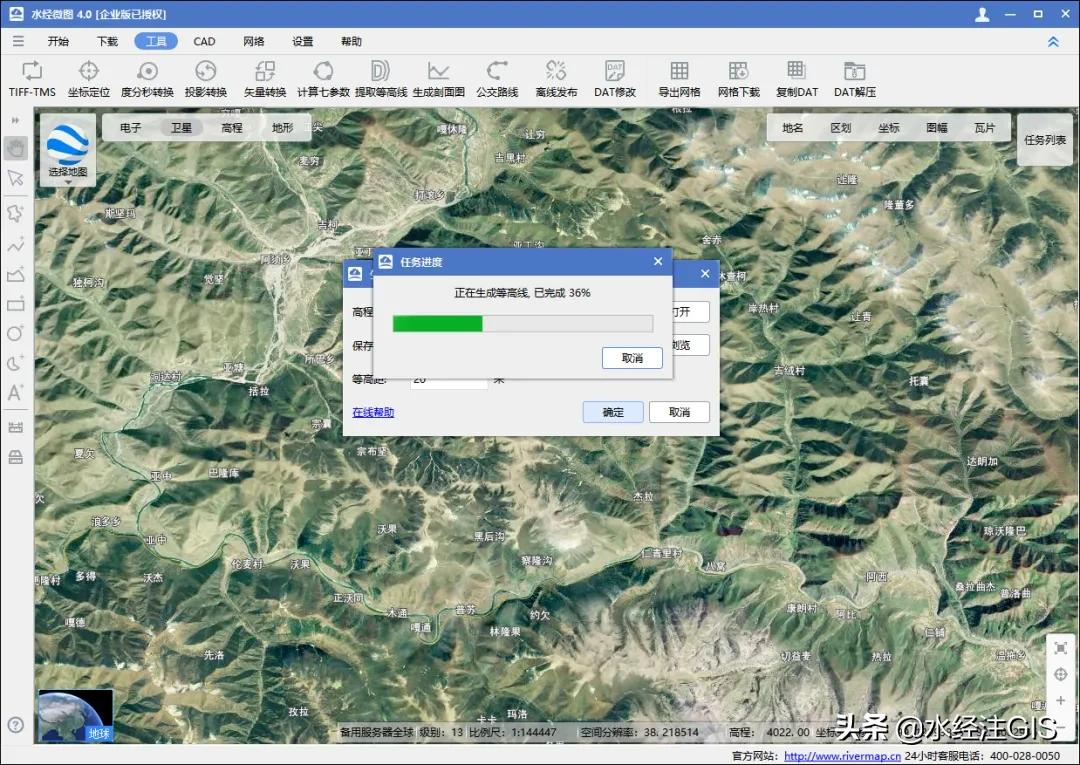Toggle the 图幅 map sheet overlay
Screen dimensions: 1080x765
click(937, 127)
